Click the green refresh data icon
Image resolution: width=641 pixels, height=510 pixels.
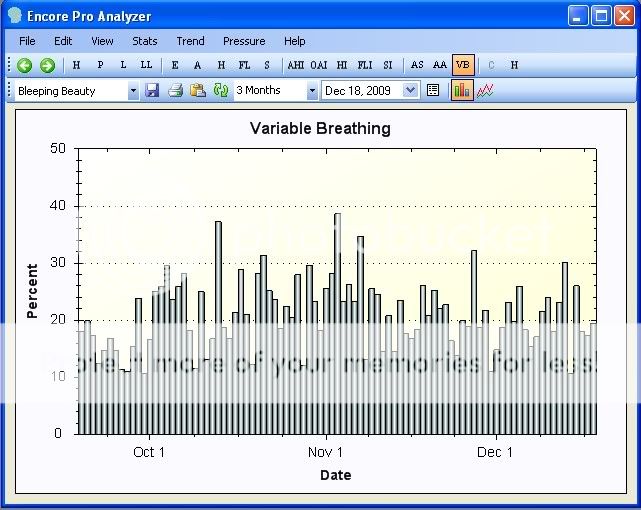221,90
